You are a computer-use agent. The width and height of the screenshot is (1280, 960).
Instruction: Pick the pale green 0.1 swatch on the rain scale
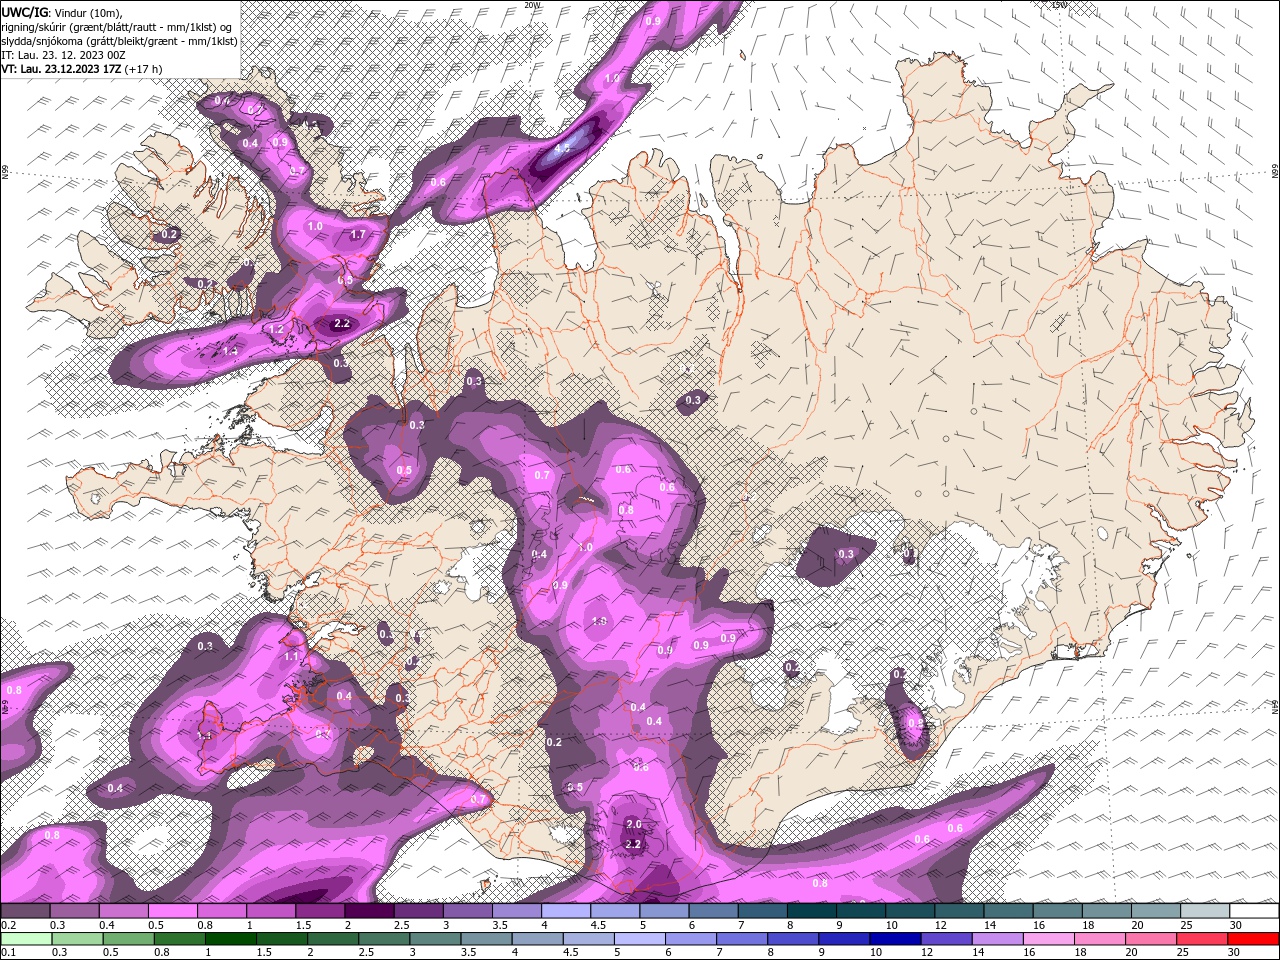[25, 938]
